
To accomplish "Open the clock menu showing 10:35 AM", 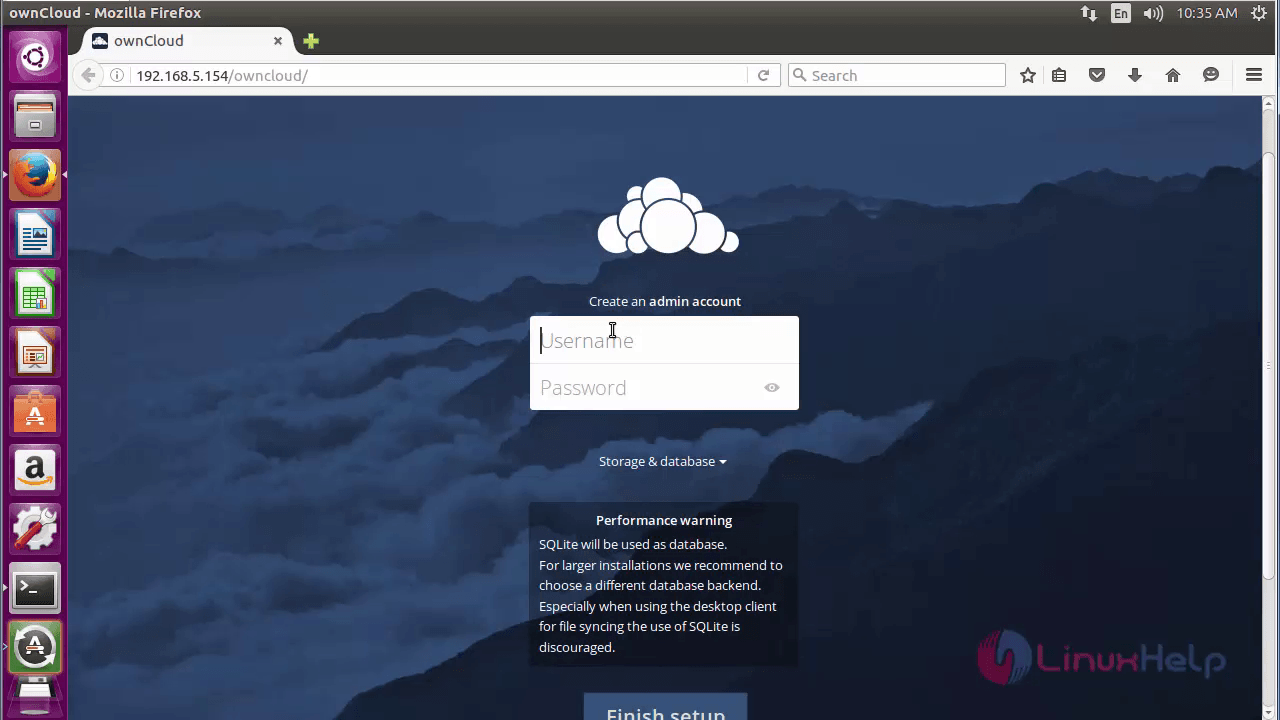I will [x=1207, y=13].
